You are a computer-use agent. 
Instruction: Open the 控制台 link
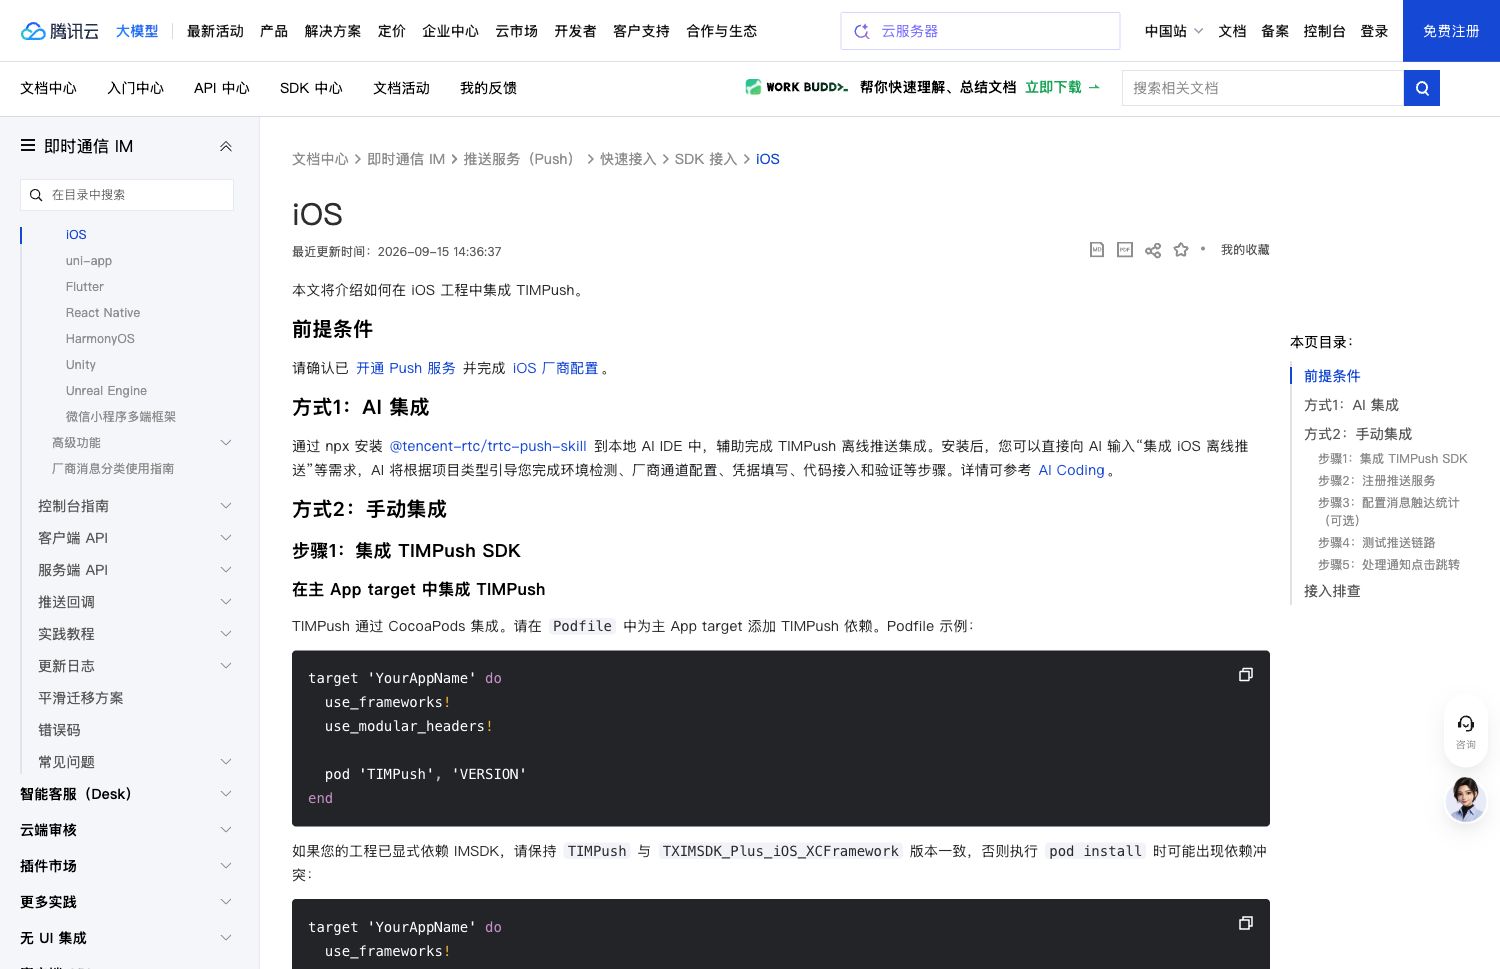tap(1324, 31)
